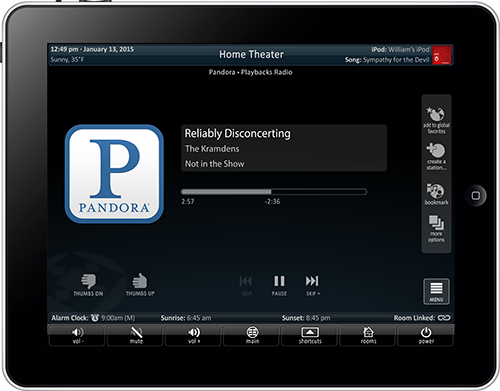
Task: Open the rooms list
Action: coord(368,335)
